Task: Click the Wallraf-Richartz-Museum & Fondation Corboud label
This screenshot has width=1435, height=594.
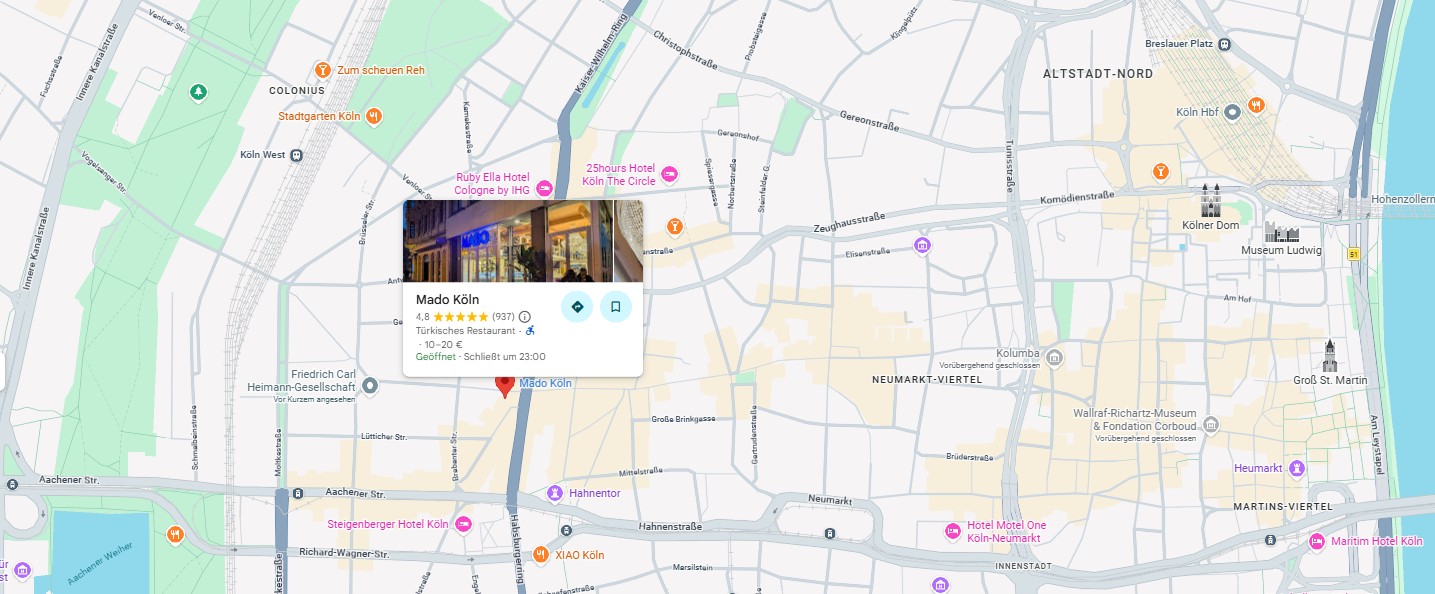Action: (1134, 419)
